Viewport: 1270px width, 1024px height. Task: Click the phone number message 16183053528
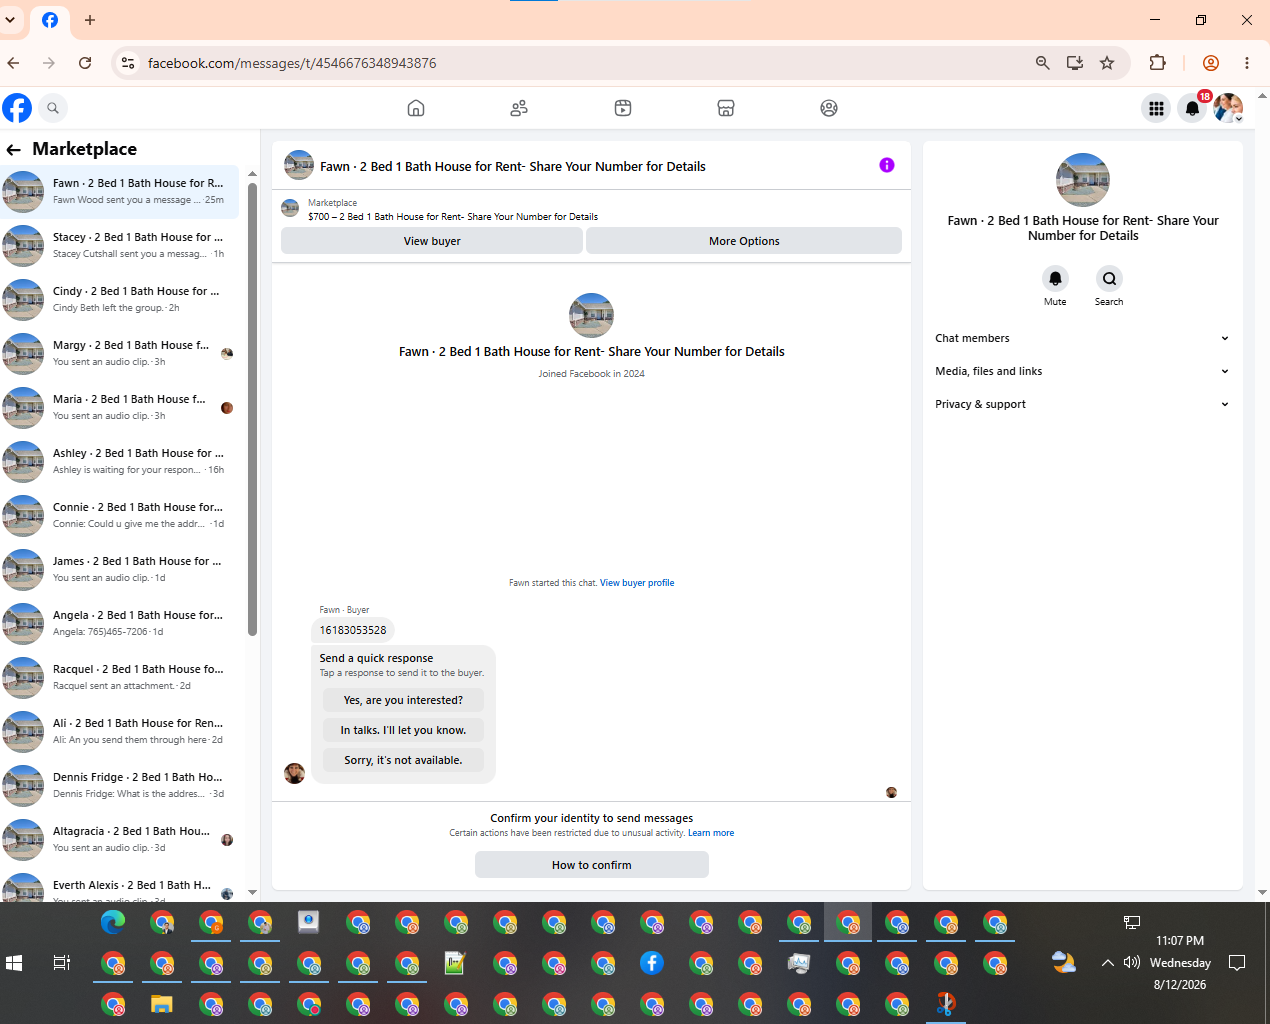click(353, 630)
